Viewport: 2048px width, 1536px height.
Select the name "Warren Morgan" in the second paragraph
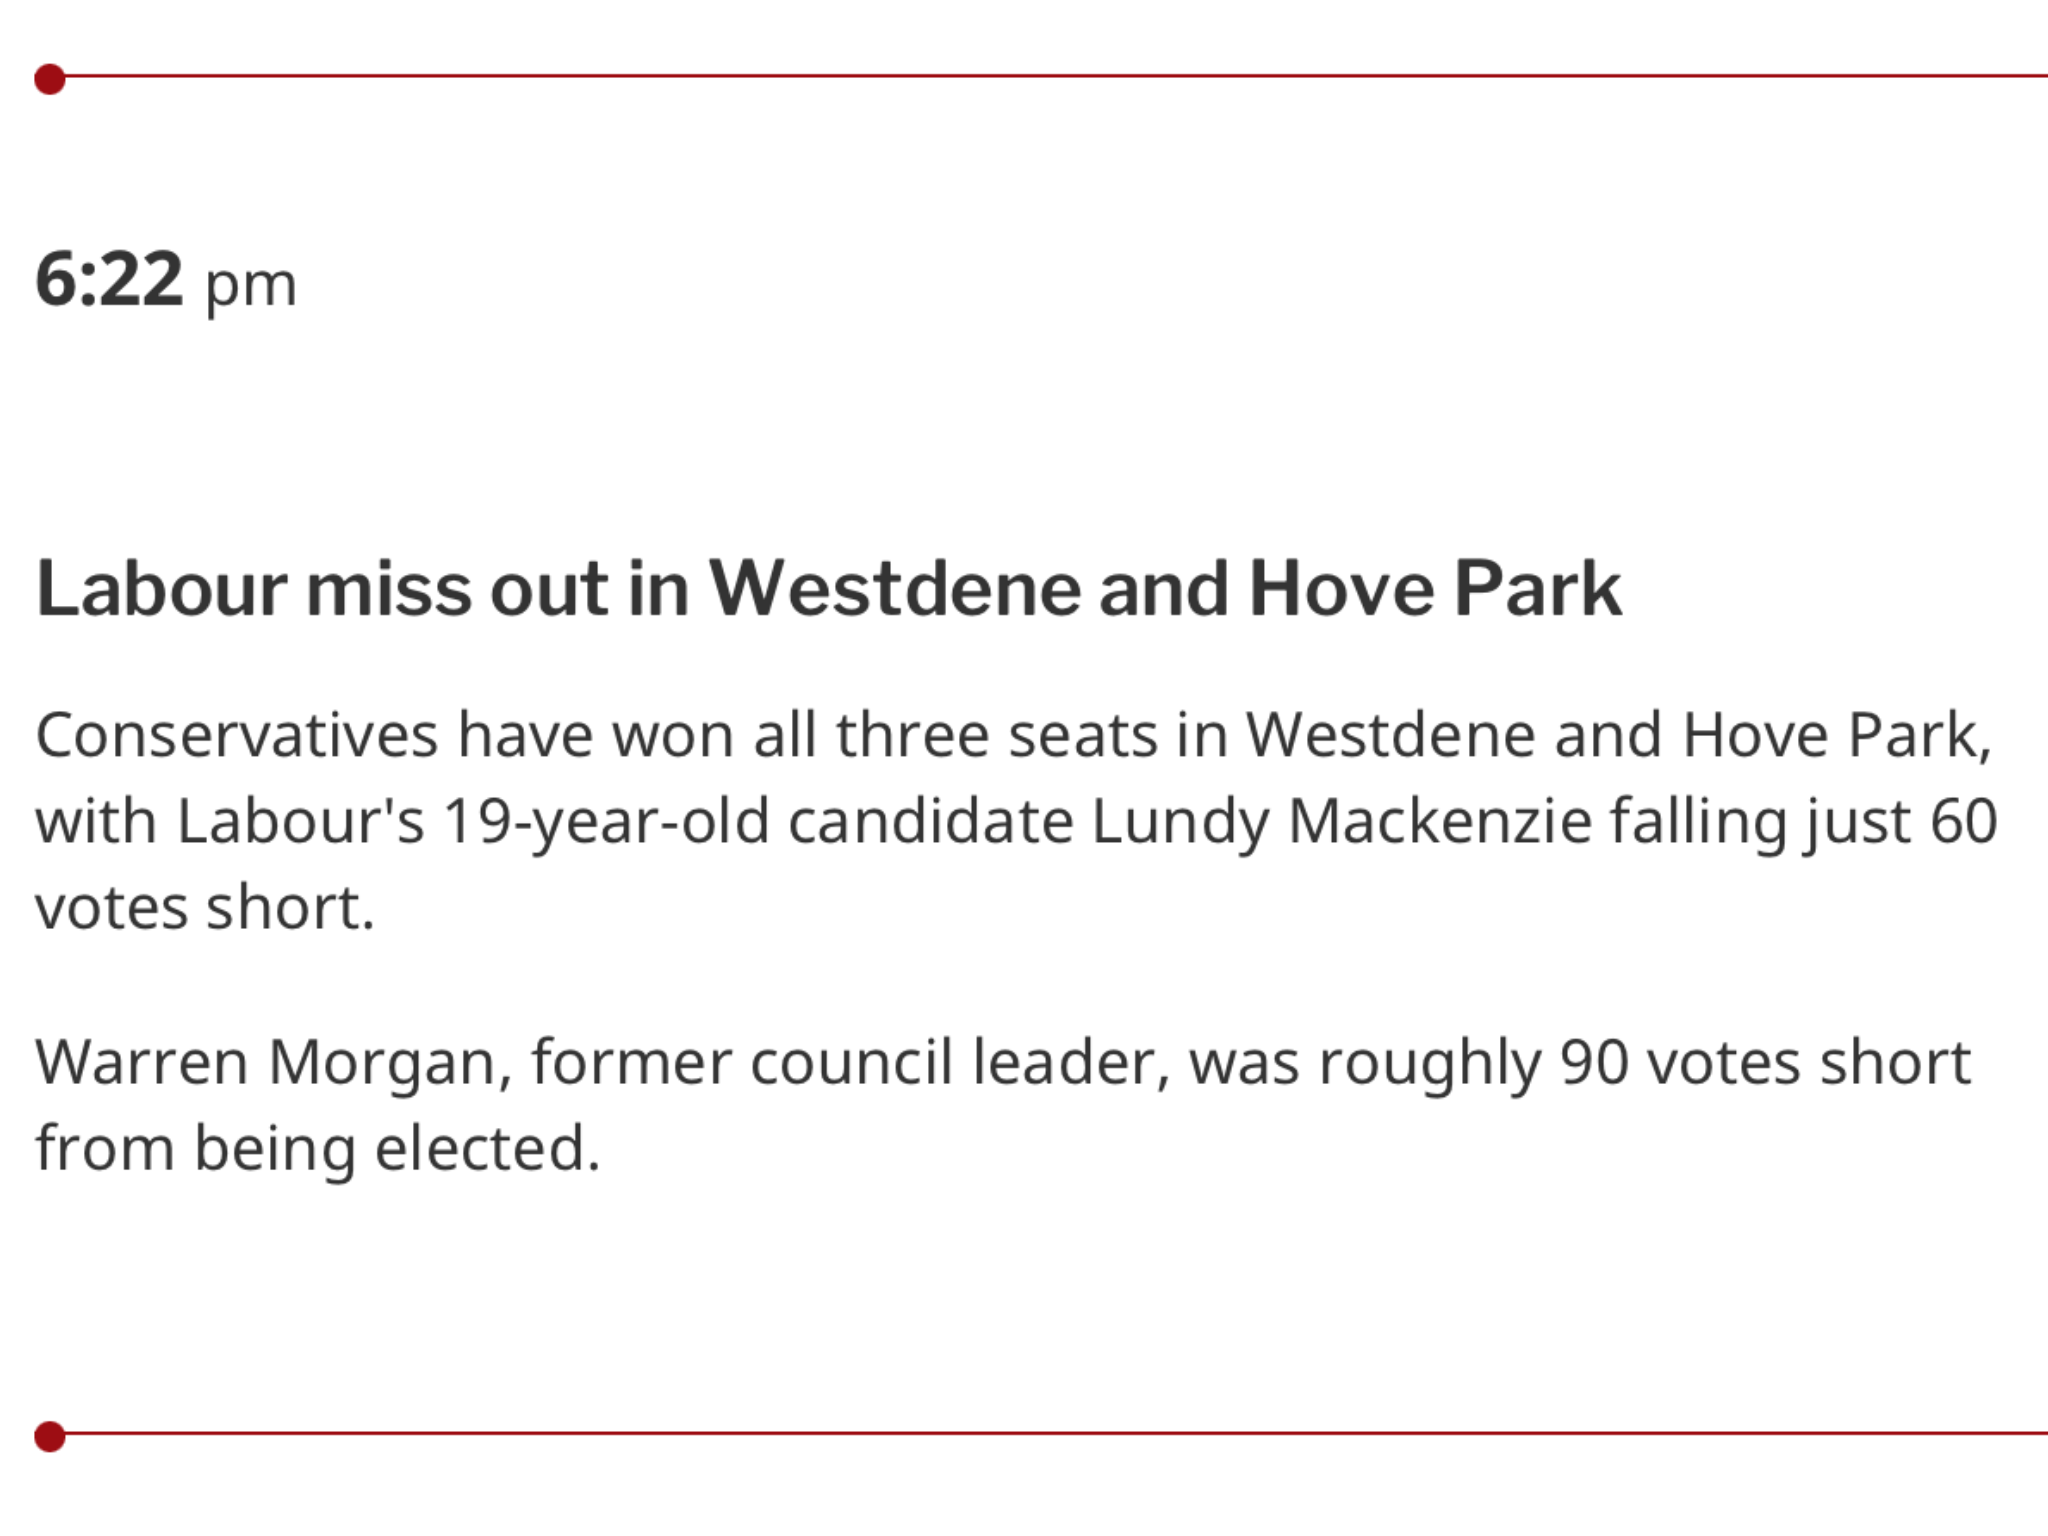(266, 1062)
